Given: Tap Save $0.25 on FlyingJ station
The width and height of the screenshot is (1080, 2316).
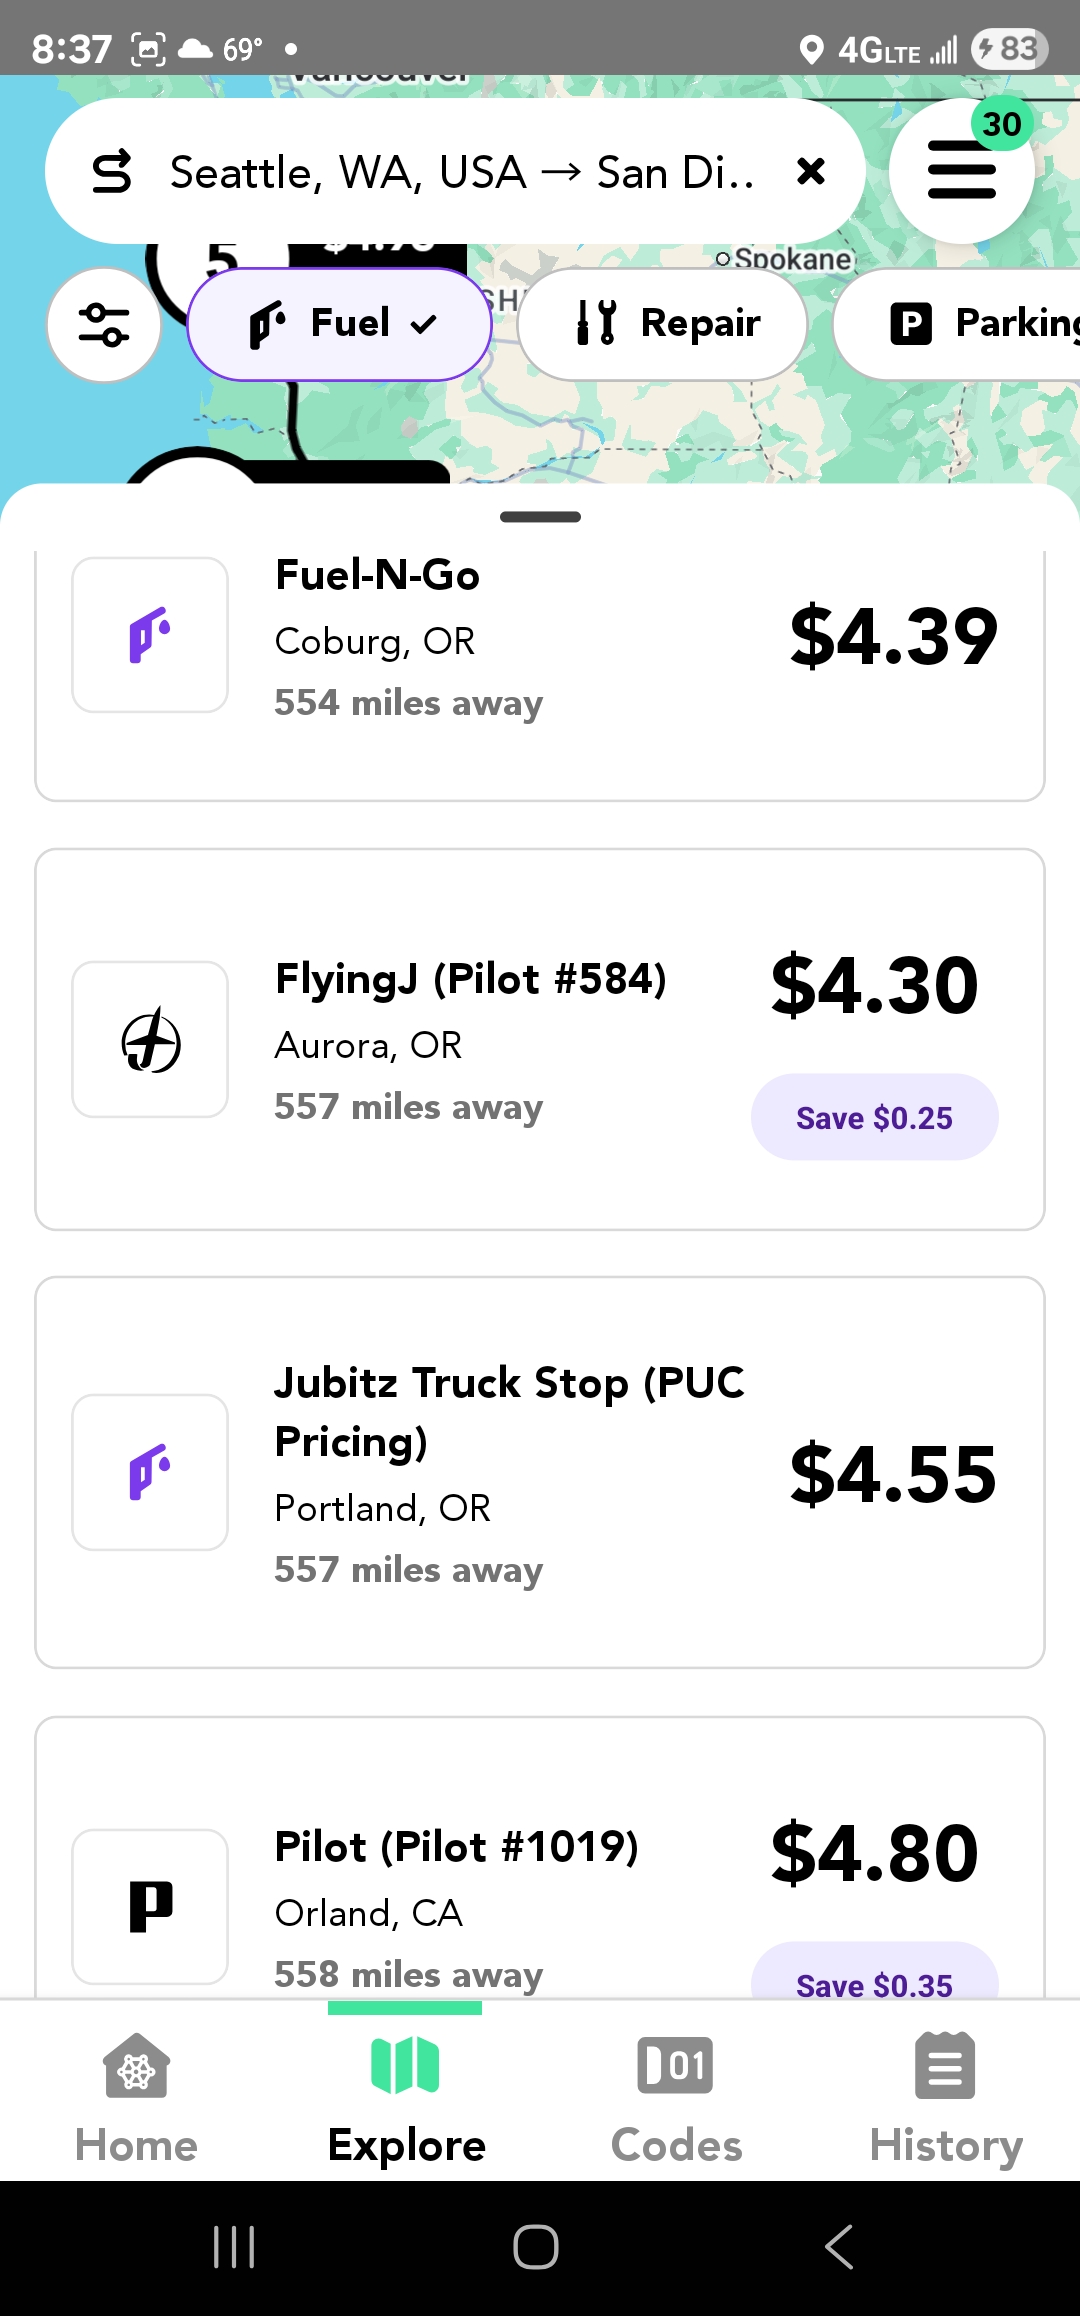Looking at the screenshot, I should pyautogui.click(x=874, y=1117).
